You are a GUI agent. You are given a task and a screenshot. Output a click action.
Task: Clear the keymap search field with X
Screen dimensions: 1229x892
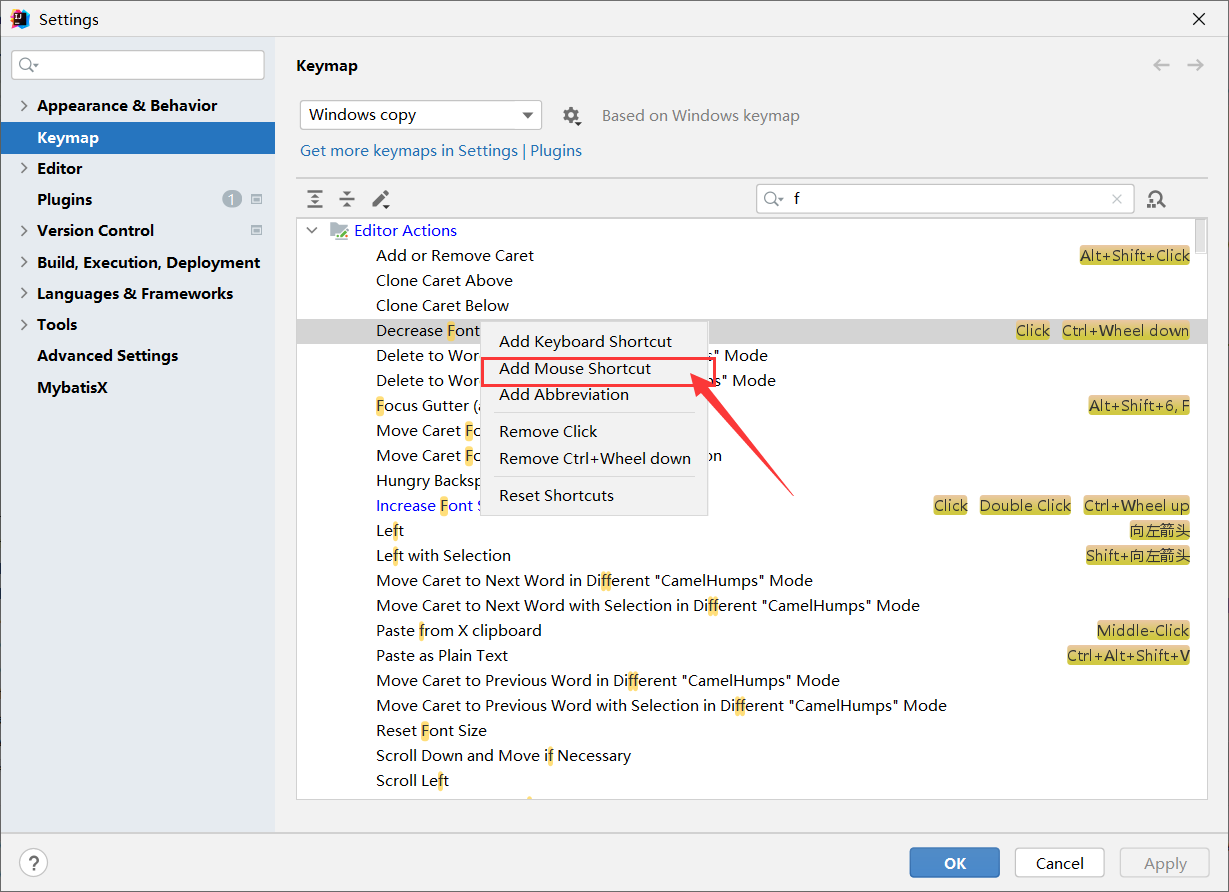tap(1117, 199)
